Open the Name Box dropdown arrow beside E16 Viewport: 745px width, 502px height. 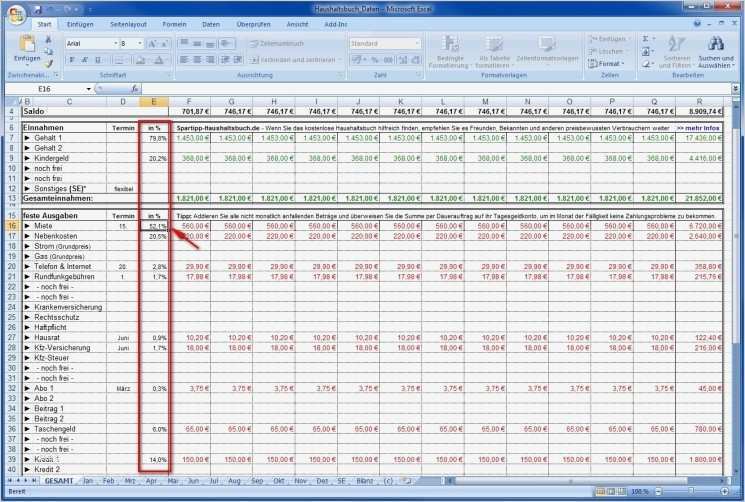coord(88,89)
